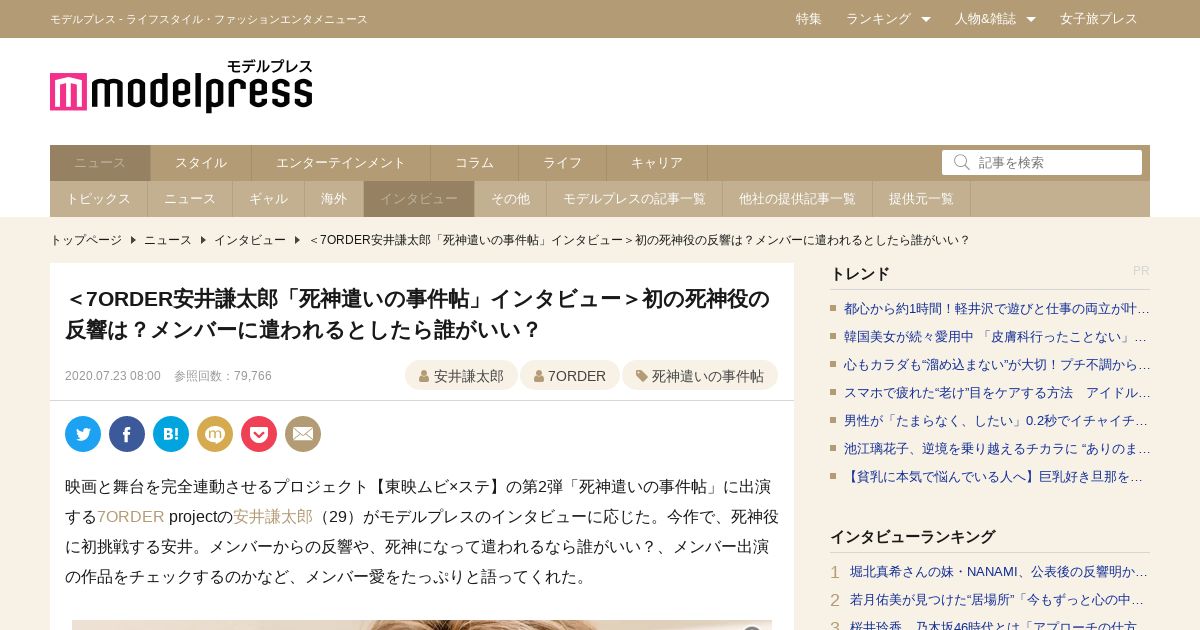Open the その他 sub-tab
The width and height of the screenshot is (1200, 630).
click(x=511, y=199)
